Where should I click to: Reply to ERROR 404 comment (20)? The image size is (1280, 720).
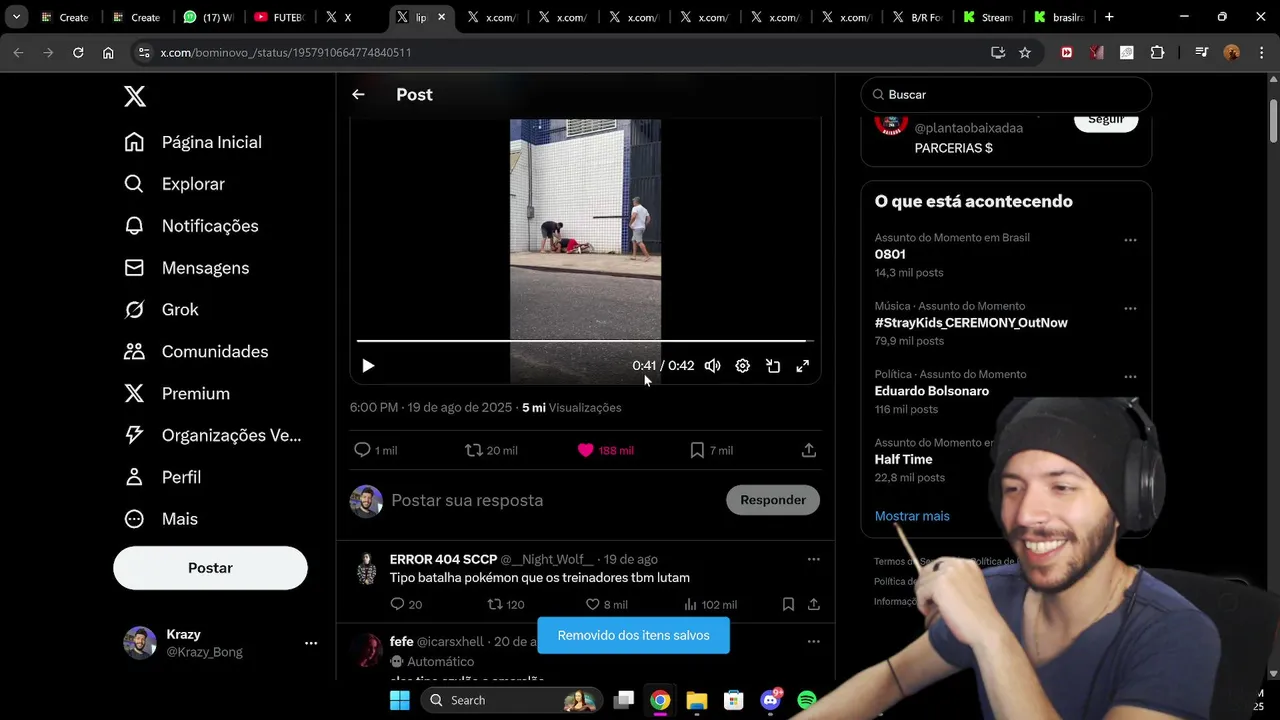(x=406, y=604)
